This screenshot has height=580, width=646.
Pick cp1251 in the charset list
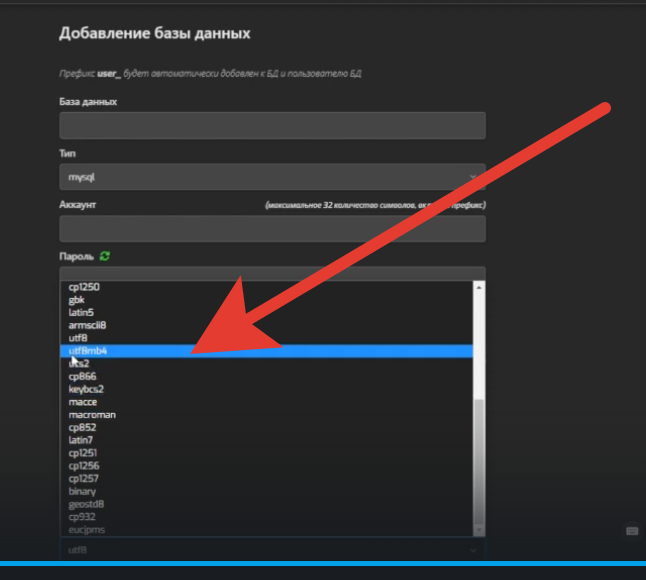click(x=83, y=453)
